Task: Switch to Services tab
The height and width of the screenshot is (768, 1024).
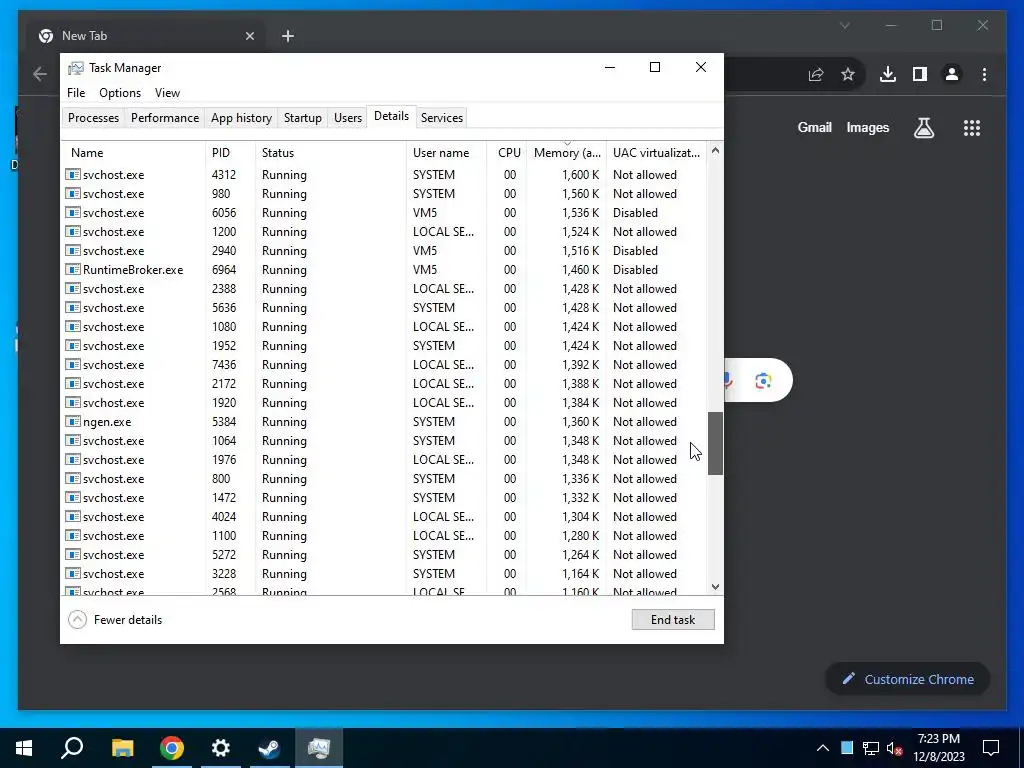Action: (441, 118)
